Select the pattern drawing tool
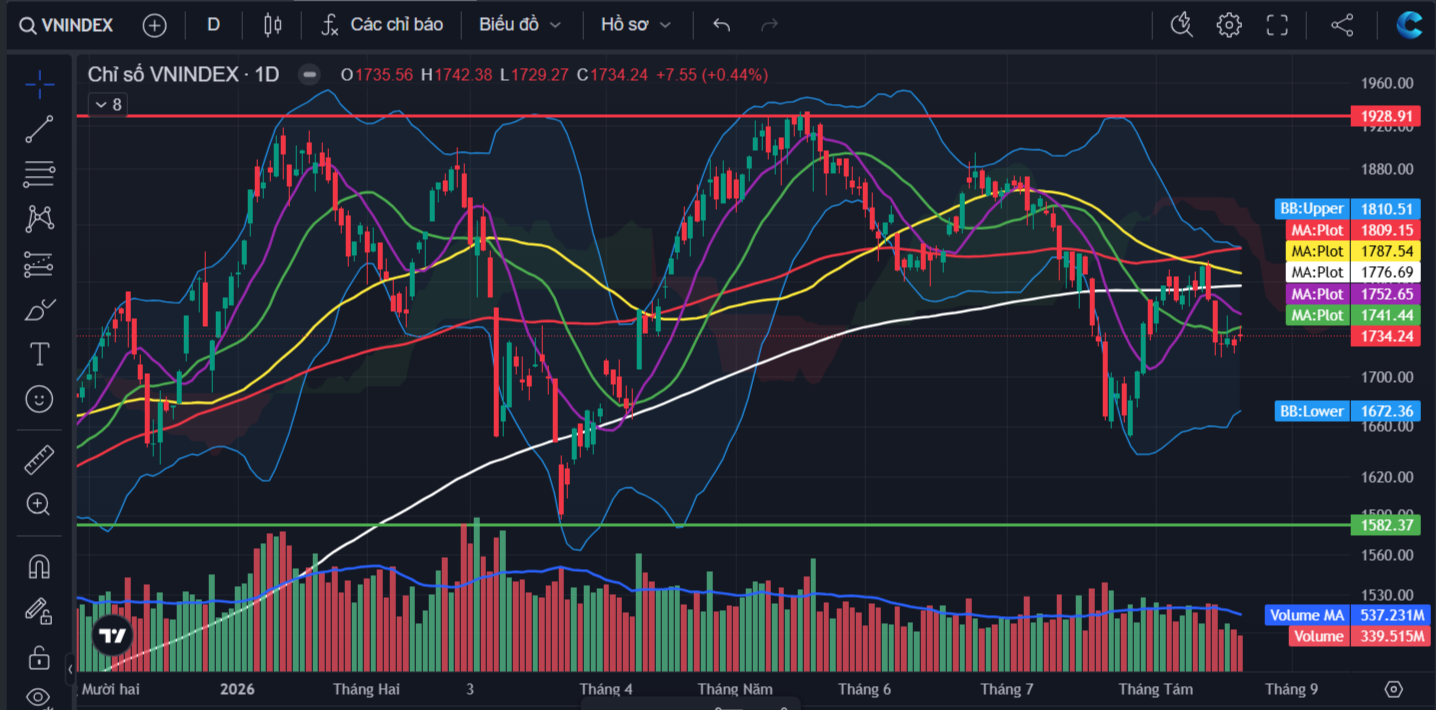 click(x=39, y=218)
